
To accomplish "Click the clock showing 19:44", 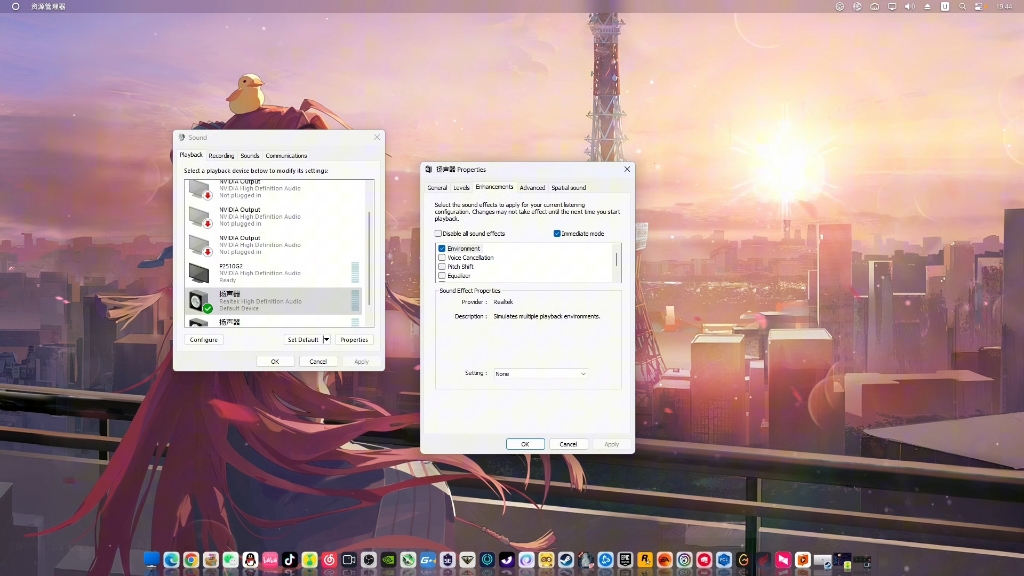I will point(1004,7).
